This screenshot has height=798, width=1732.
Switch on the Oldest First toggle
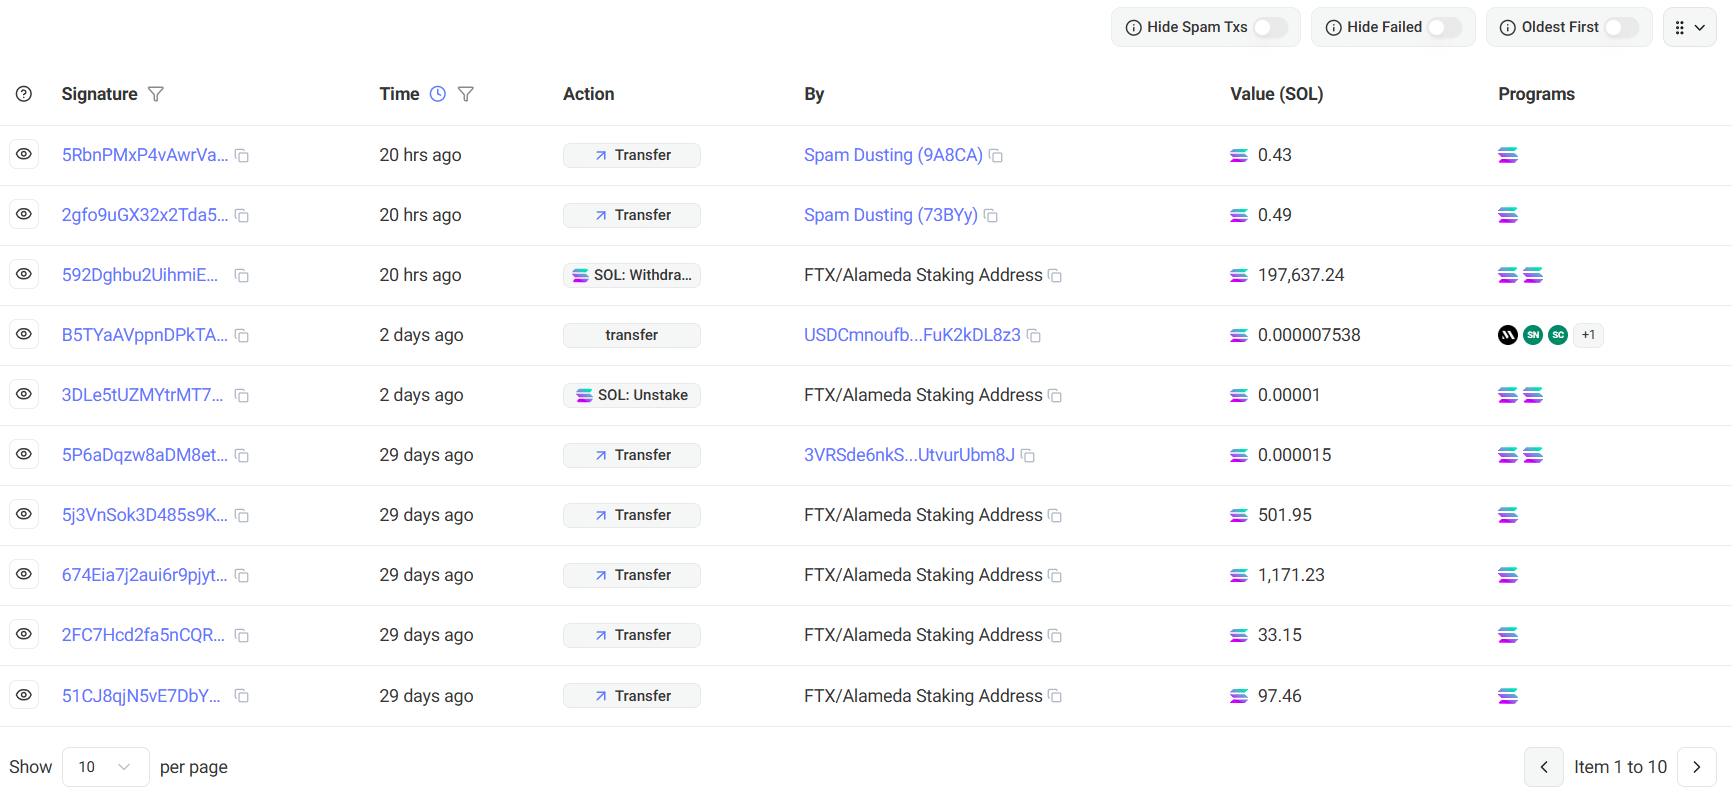pos(1621,27)
